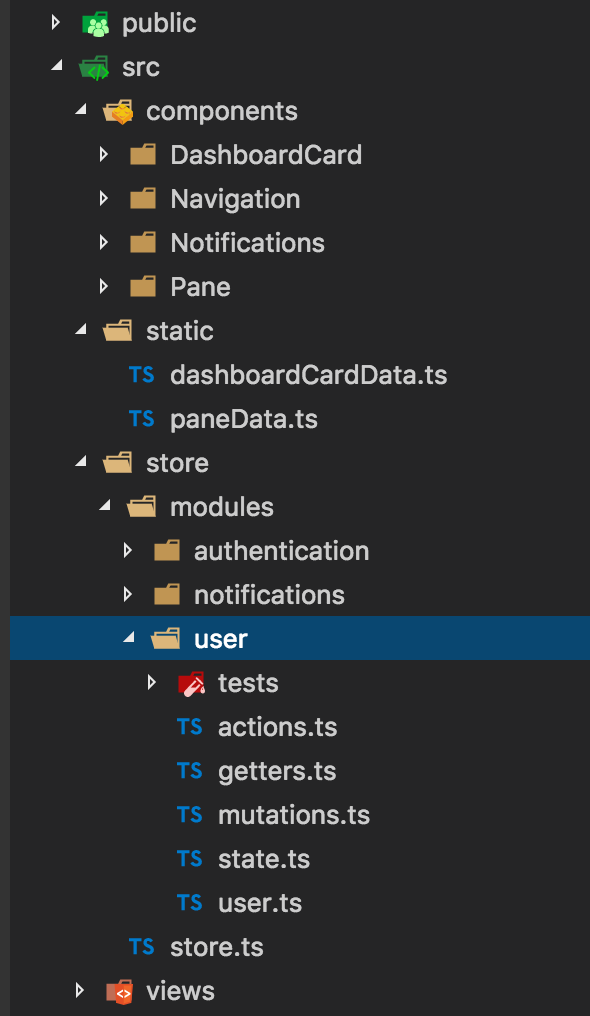
Task: Expand the views folder arrow
Action: pyautogui.click(x=80, y=990)
